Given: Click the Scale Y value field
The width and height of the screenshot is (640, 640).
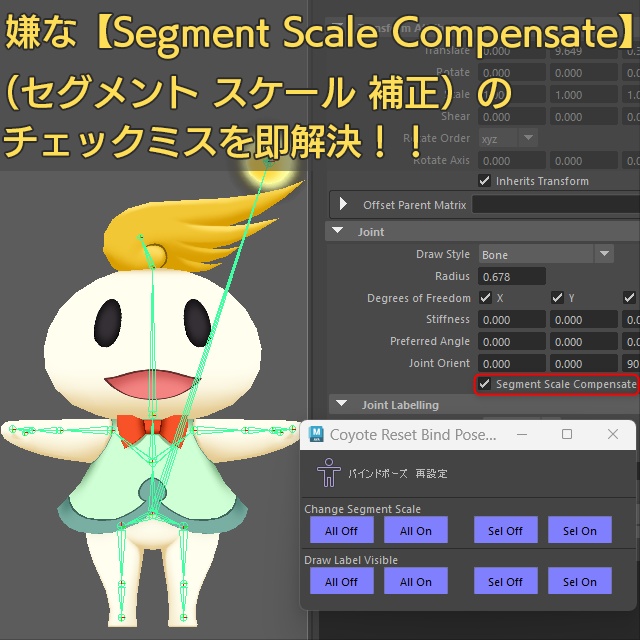Looking at the screenshot, I should click(584, 95).
